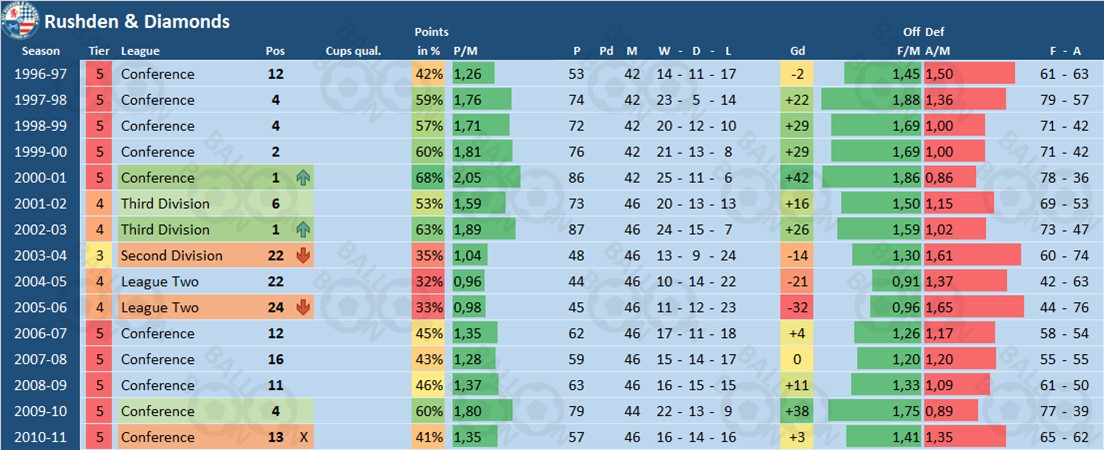Click the Rushden & Diamonds title
The height and width of the screenshot is (450, 1104).
point(136,21)
